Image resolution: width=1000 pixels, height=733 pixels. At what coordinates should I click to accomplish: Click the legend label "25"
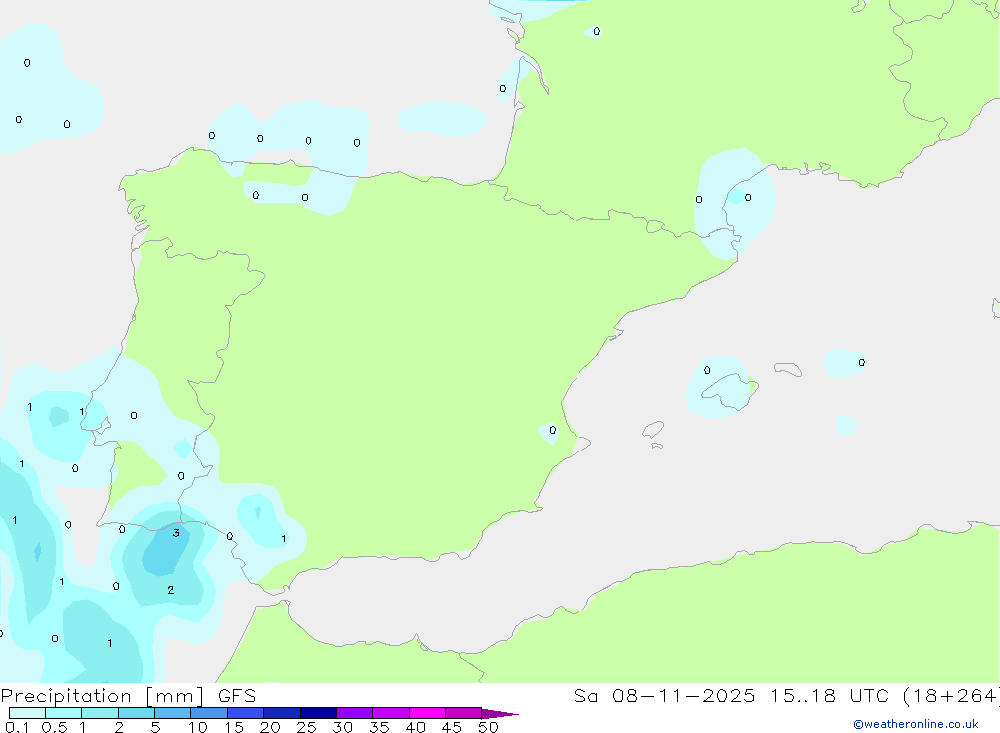coord(306,727)
